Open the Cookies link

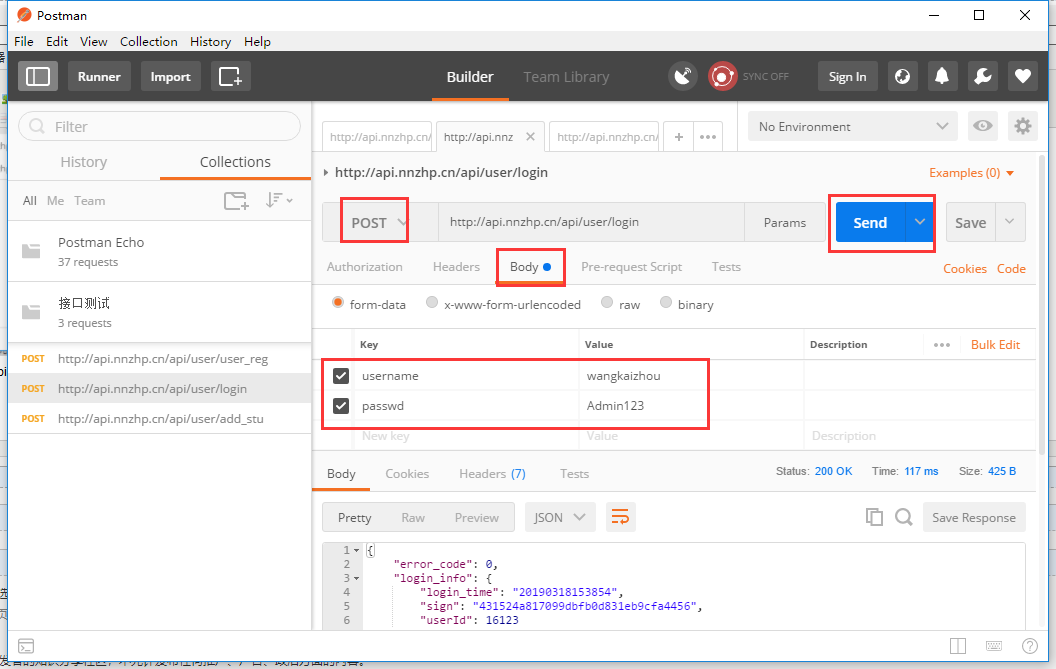(964, 268)
